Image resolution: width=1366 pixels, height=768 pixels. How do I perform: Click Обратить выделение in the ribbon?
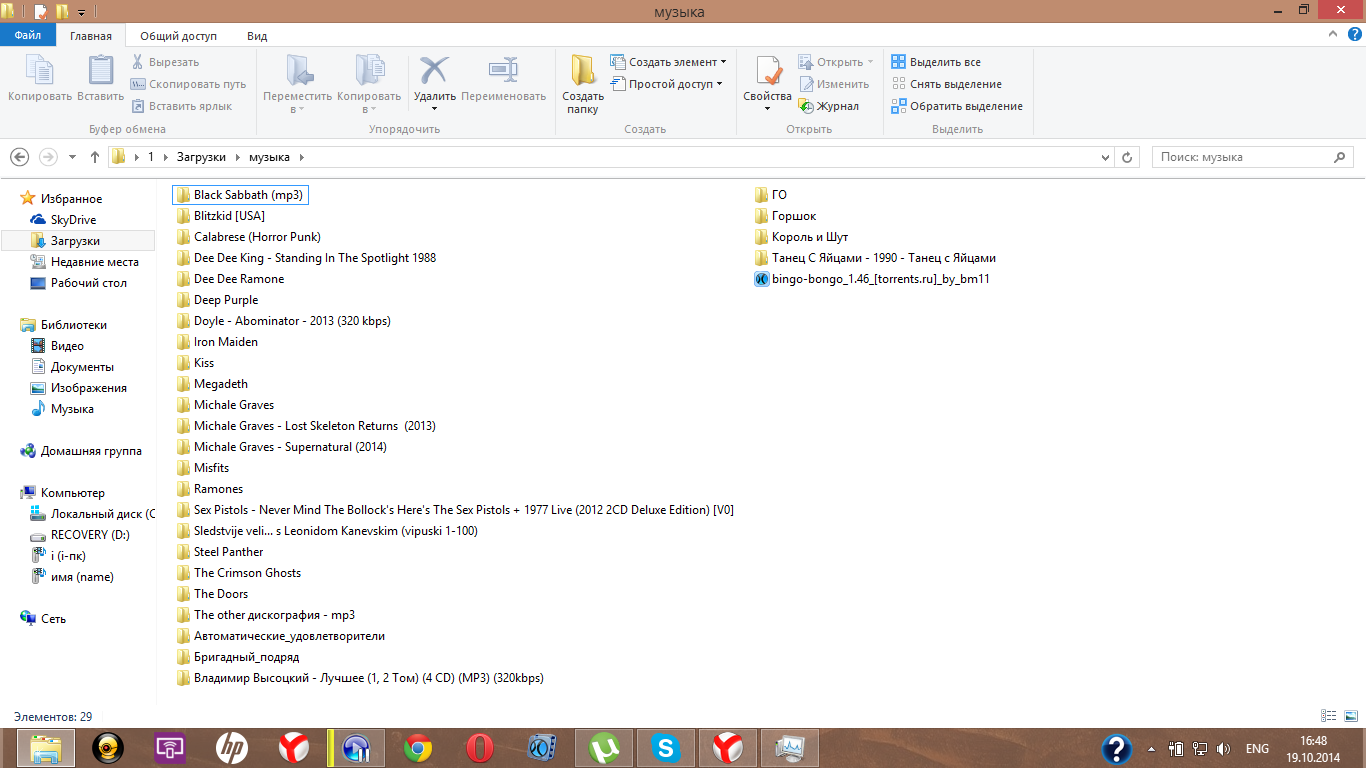coord(957,106)
